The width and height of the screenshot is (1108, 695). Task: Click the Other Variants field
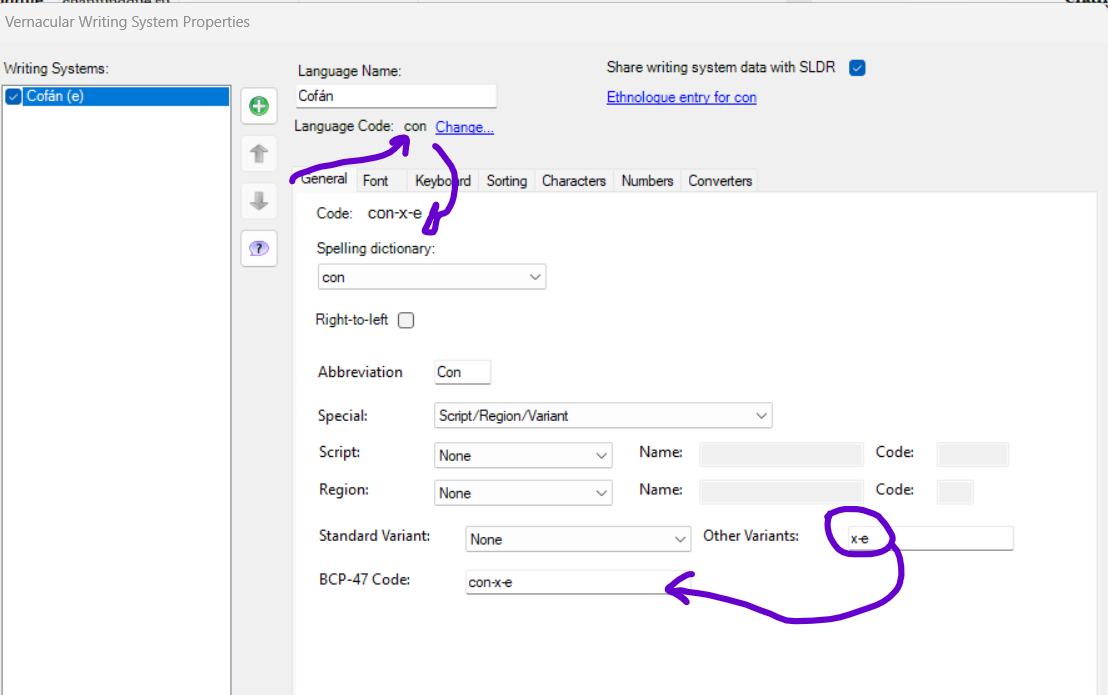930,538
